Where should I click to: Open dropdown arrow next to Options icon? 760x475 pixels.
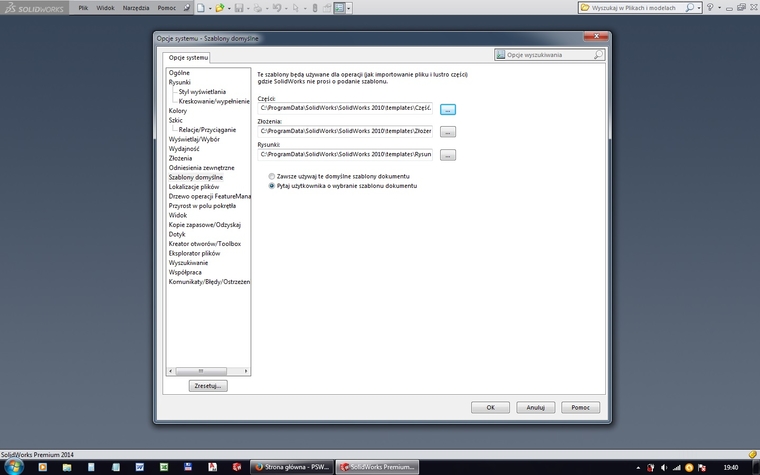[x=348, y=8]
